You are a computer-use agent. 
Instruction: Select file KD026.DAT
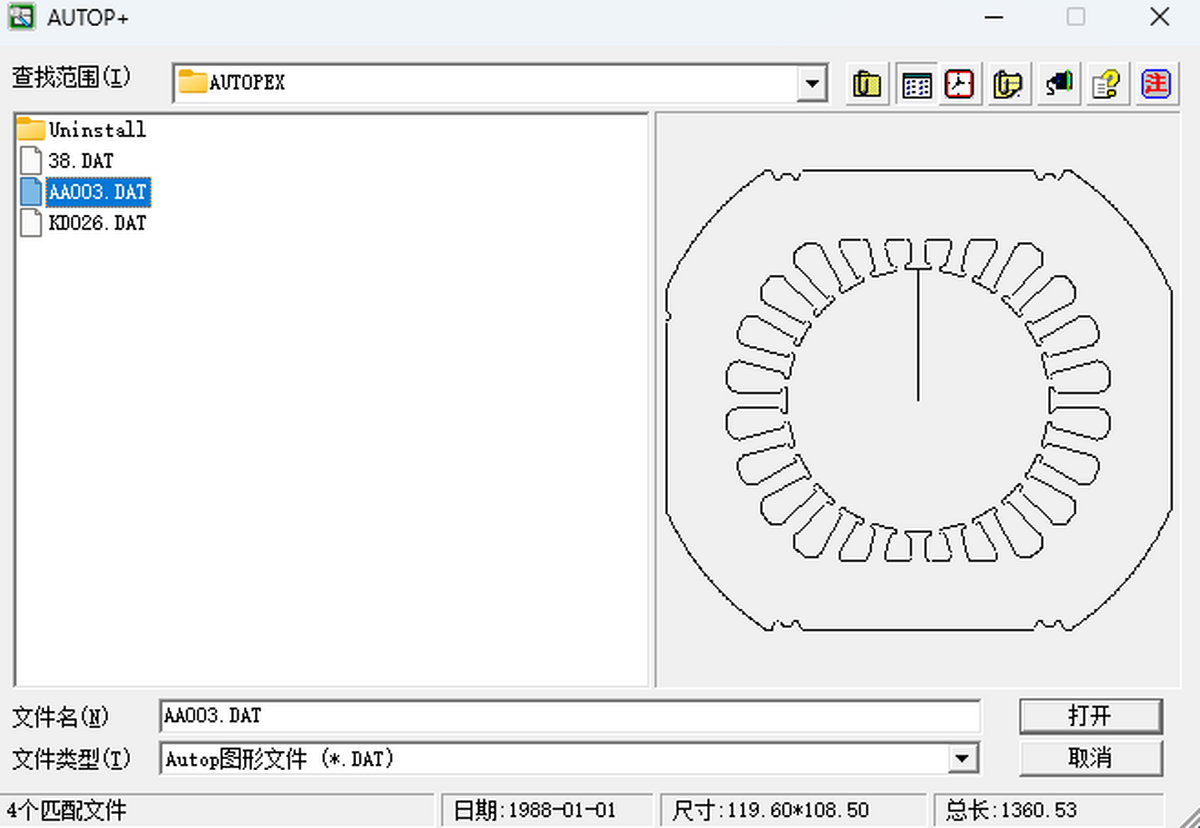click(x=84, y=223)
